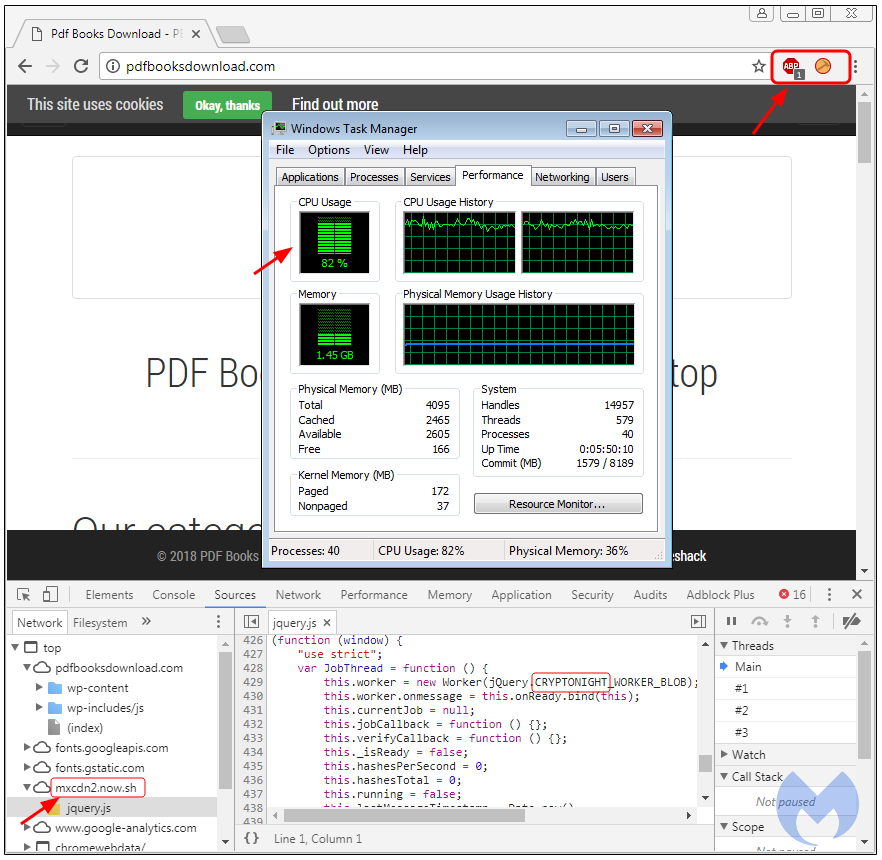Viewport: 882px width, 860px height.
Task: Open the (index) file in tree
Action: point(84,728)
